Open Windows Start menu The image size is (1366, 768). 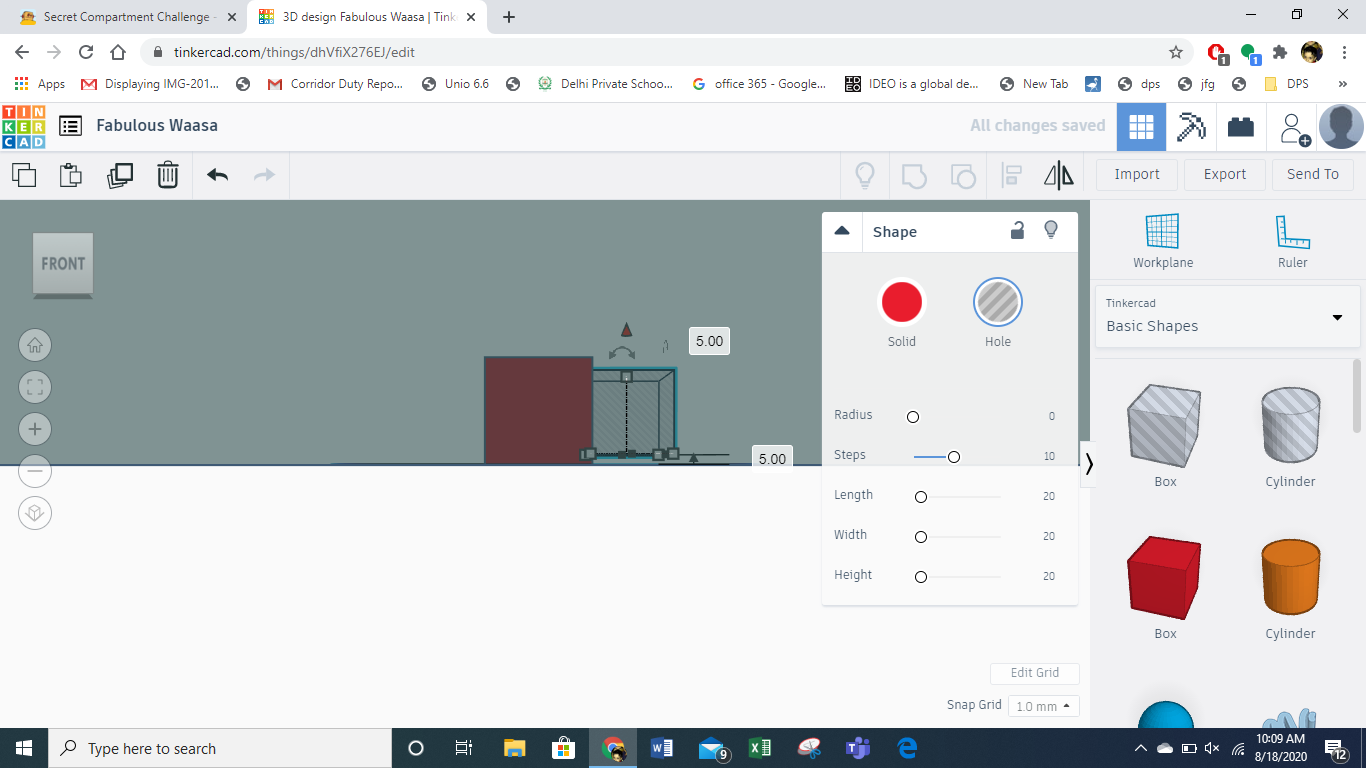pos(24,748)
